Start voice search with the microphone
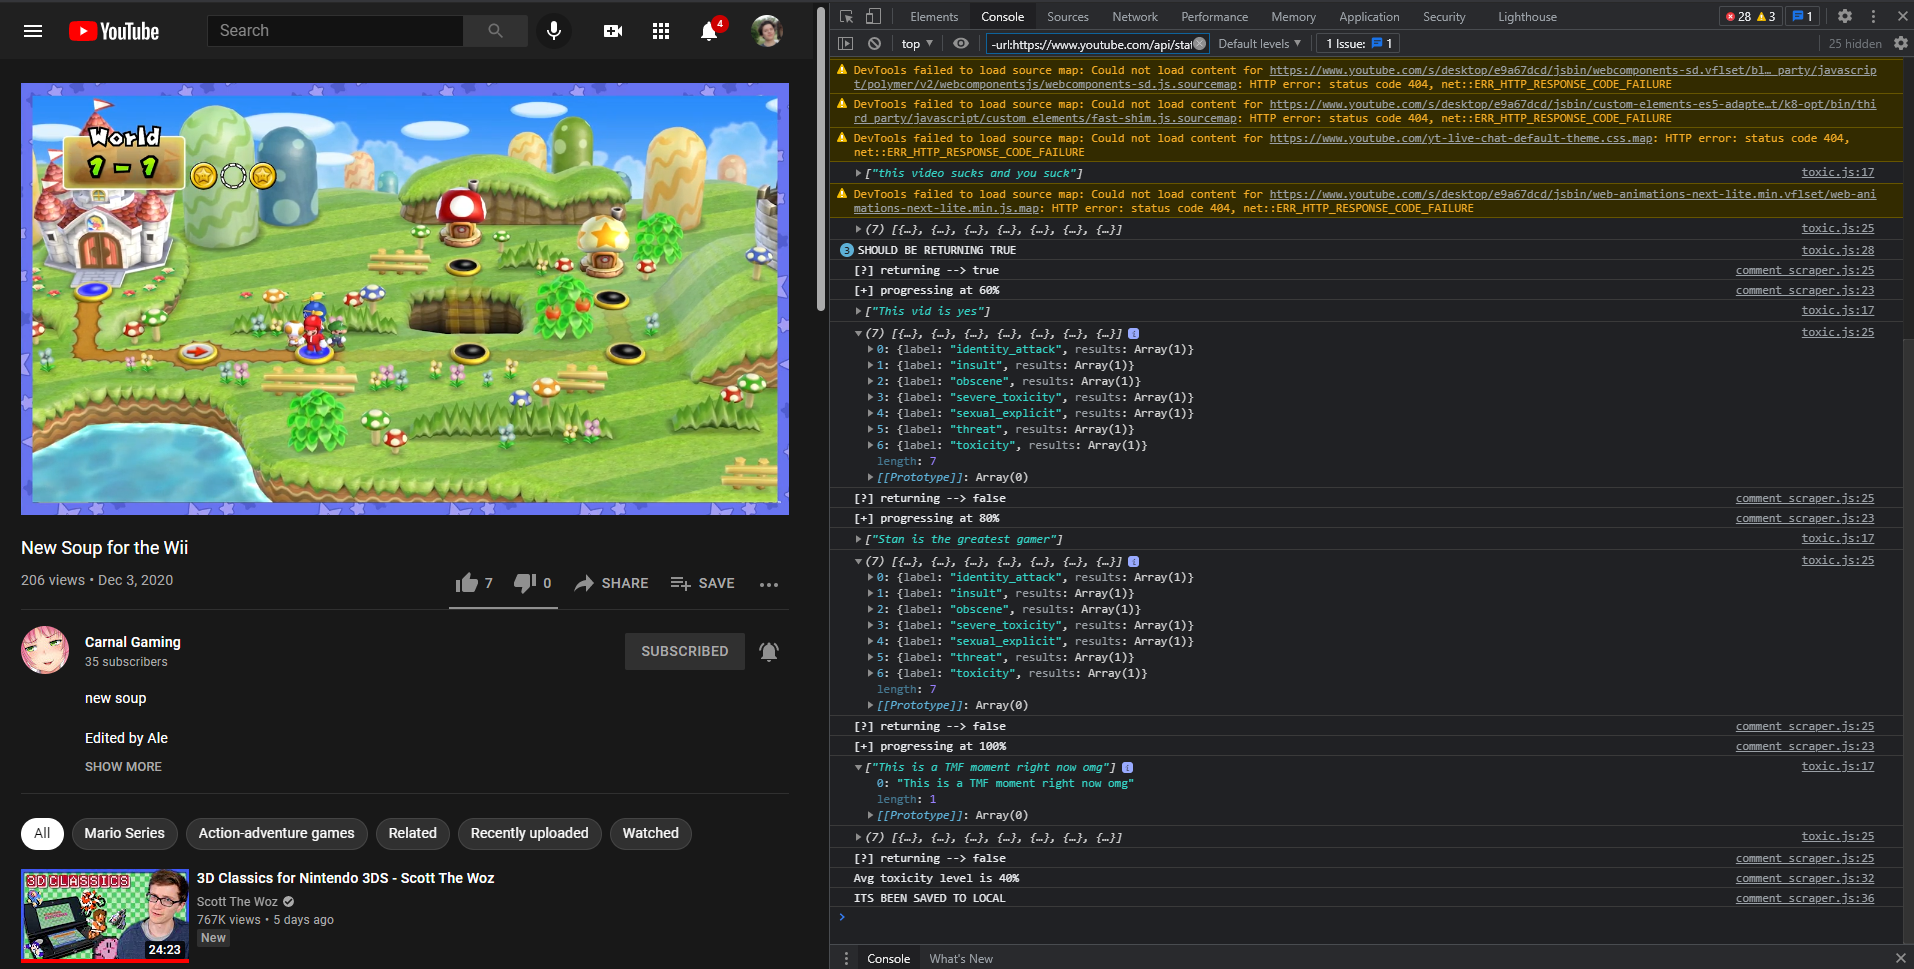Viewport: 1914px width, 969px height. [x=554, y=31]
